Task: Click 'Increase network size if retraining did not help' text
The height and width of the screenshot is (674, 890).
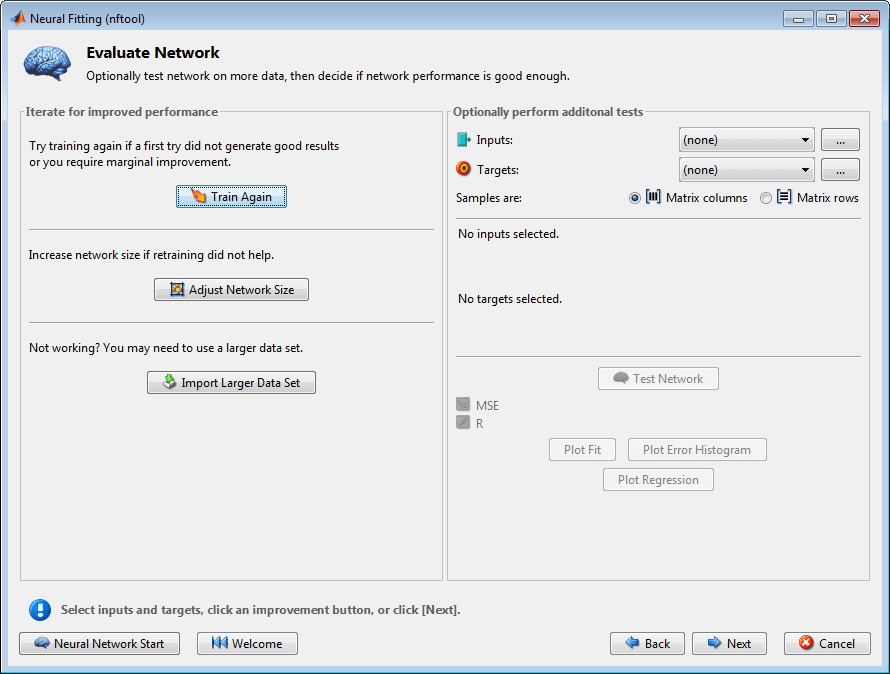Action: click(152, 255)
